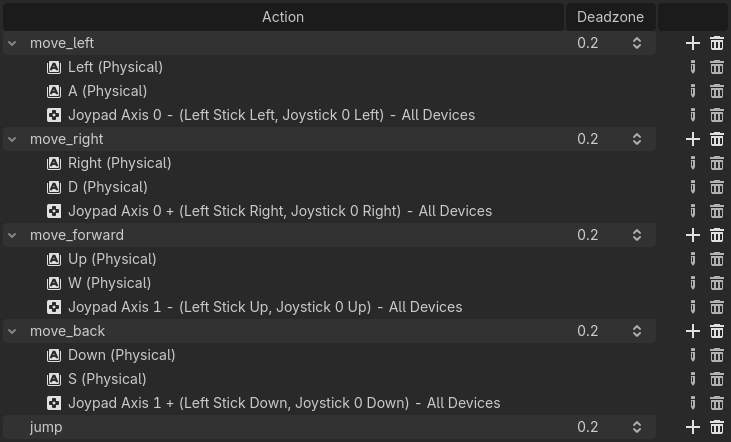Adjust the move_forward deadzone stepper arrows
This screenshot has width=731, height=442.
pos(637,235)
